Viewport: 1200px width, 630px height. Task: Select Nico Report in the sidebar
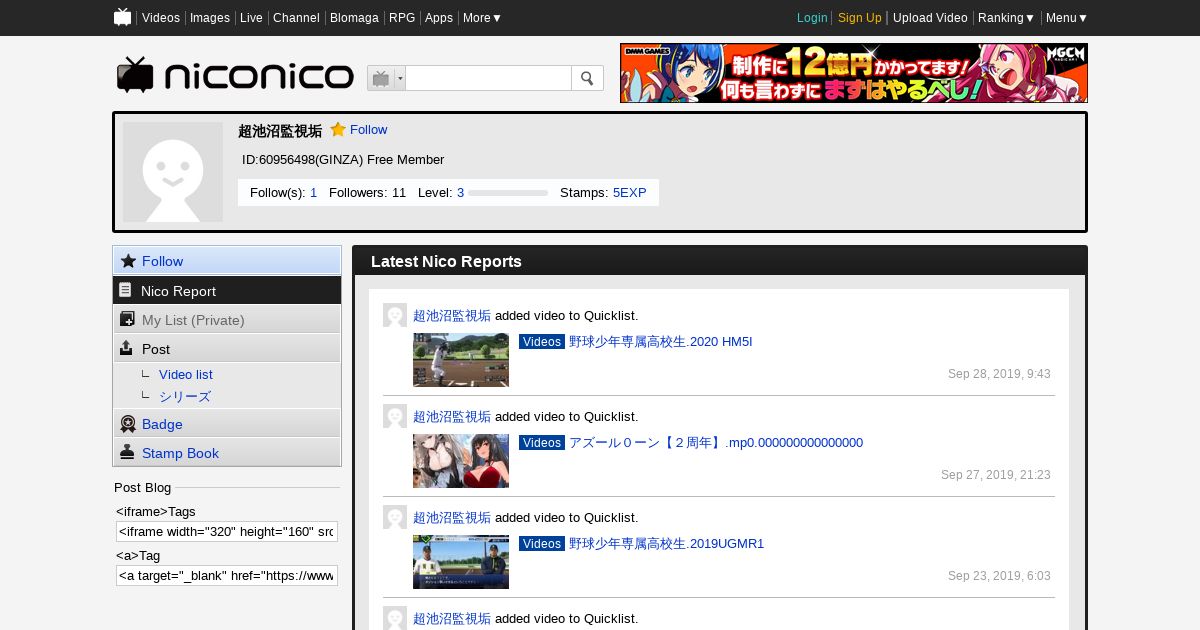(227, 290)
